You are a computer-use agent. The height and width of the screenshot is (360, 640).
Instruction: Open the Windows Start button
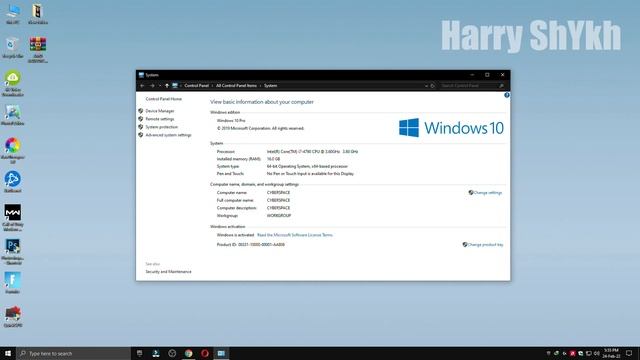pyautogui.click(x=8, y=353)
